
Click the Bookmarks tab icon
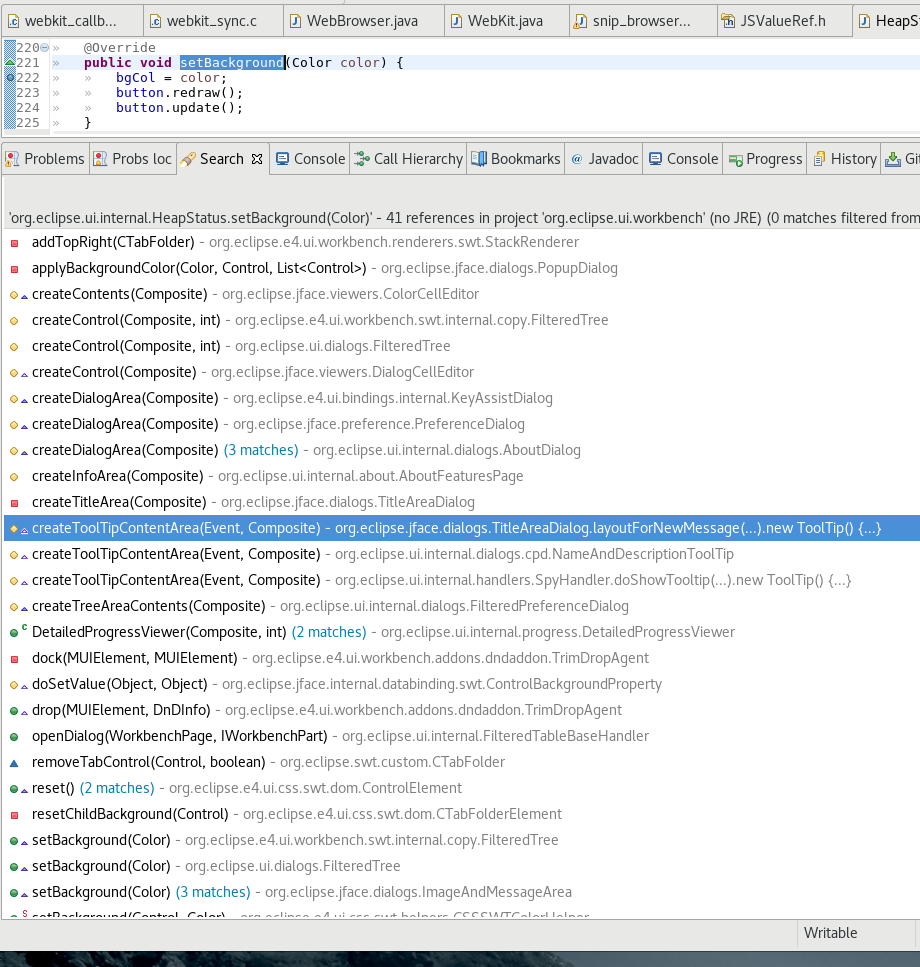point(477,158)
